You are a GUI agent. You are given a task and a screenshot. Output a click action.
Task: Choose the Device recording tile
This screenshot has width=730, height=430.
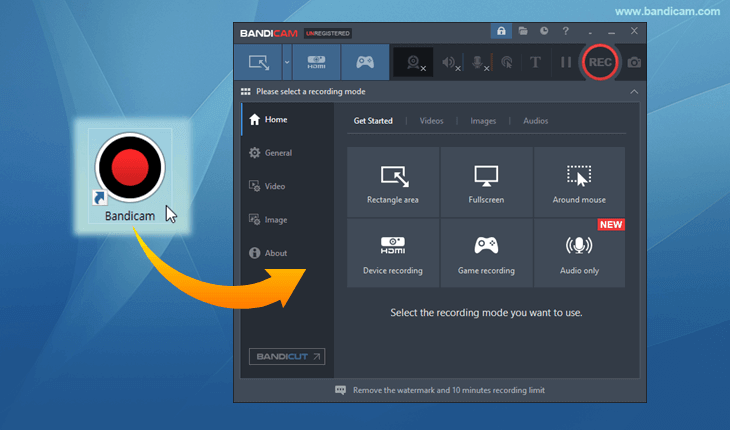pos(393,253)
